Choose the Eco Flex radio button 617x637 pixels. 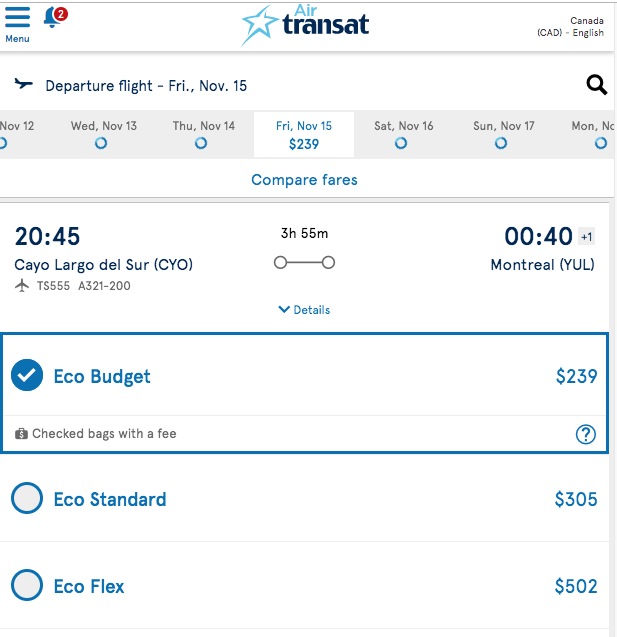(27, 585)
